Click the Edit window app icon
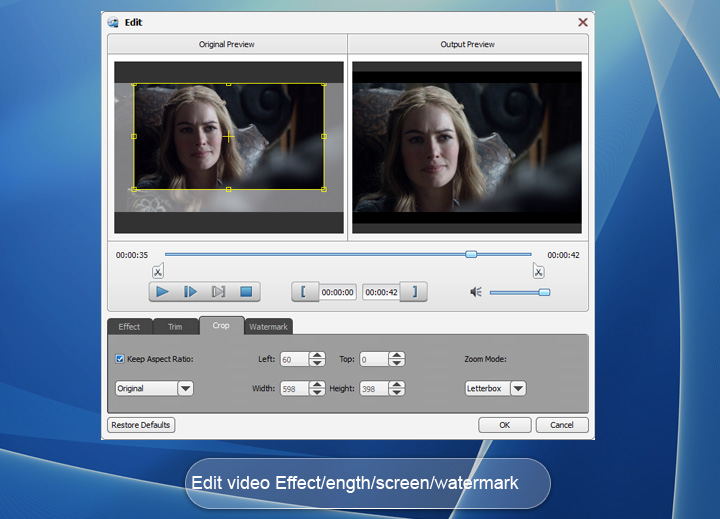This screenshot has height=519, width=720. point(113,23)
